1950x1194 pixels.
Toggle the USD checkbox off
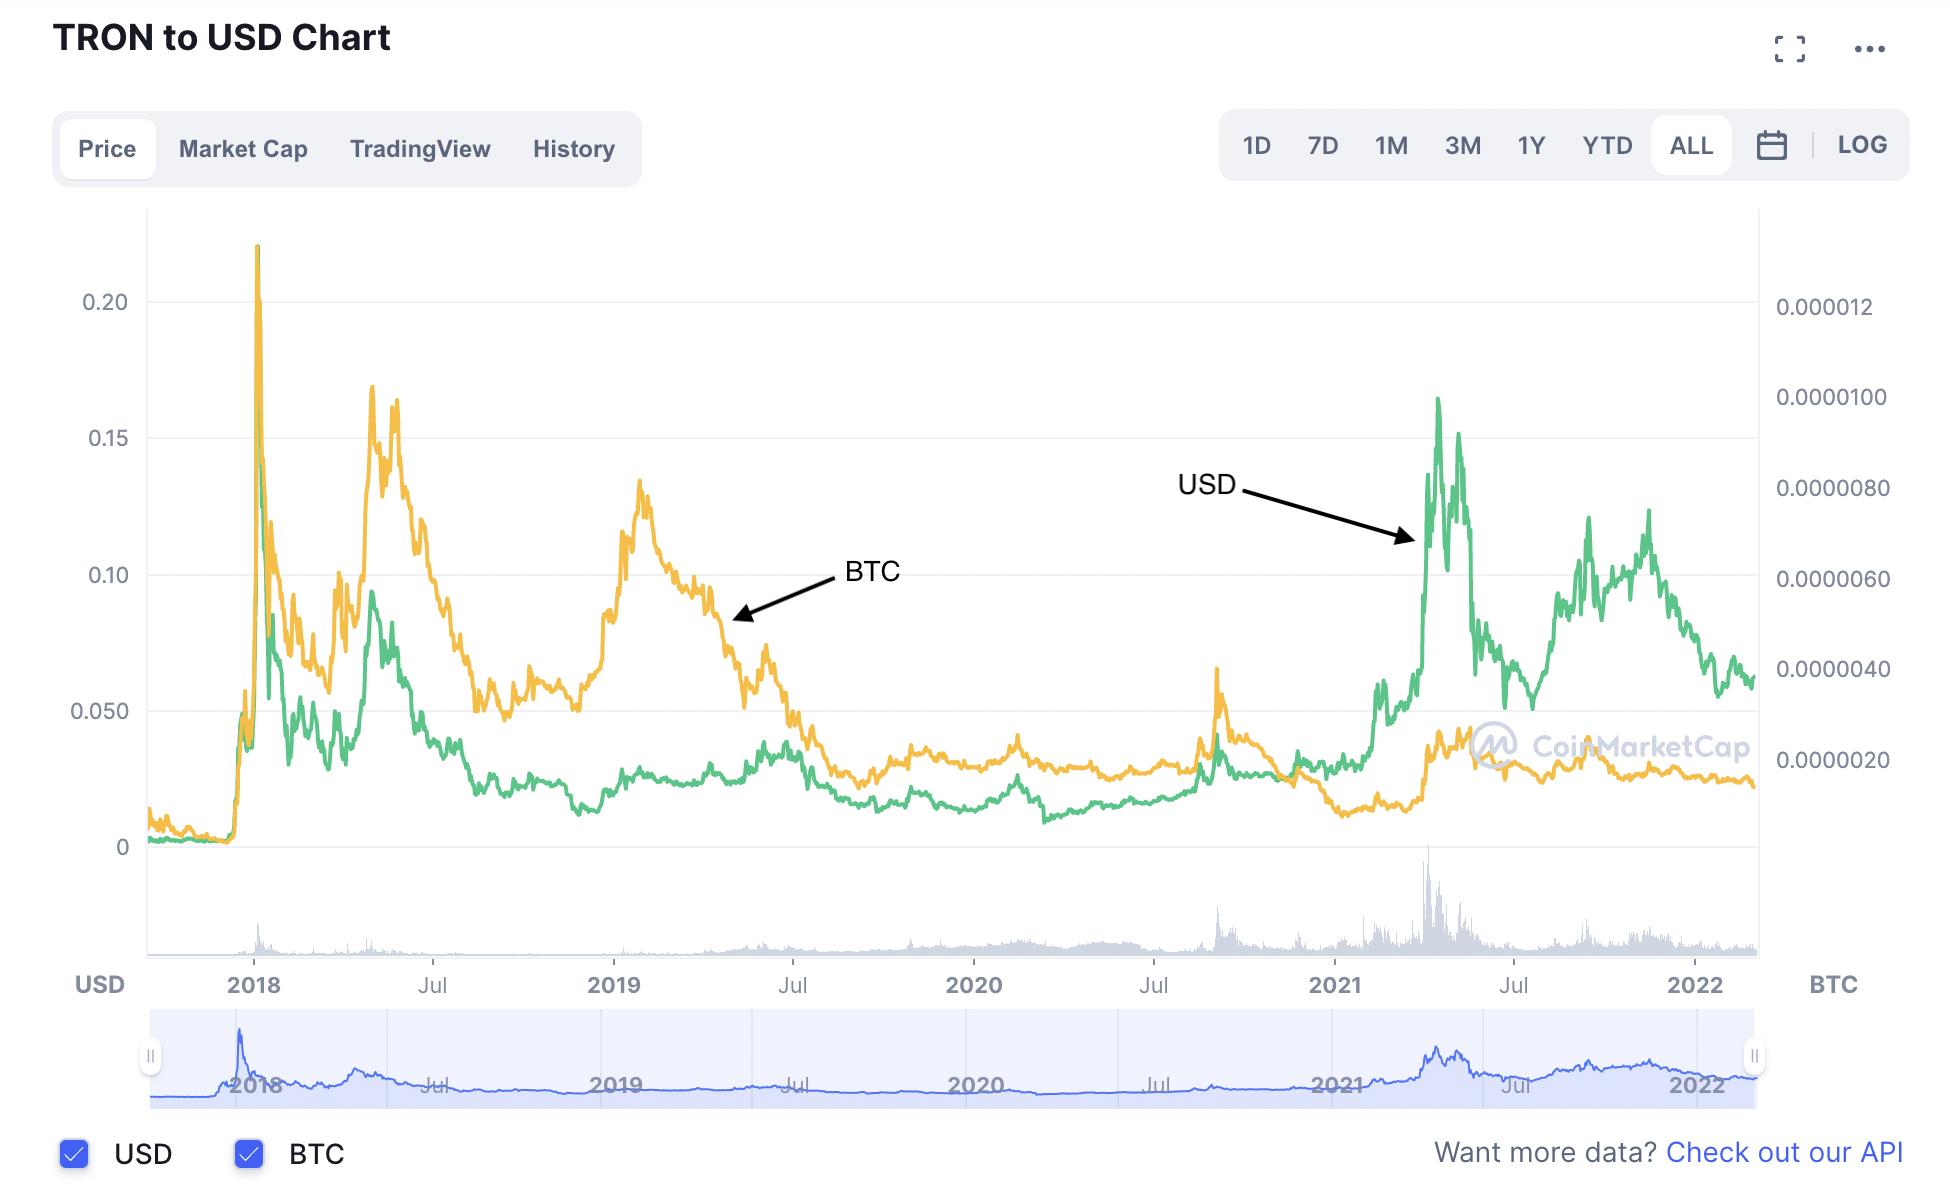(74, 1154)
